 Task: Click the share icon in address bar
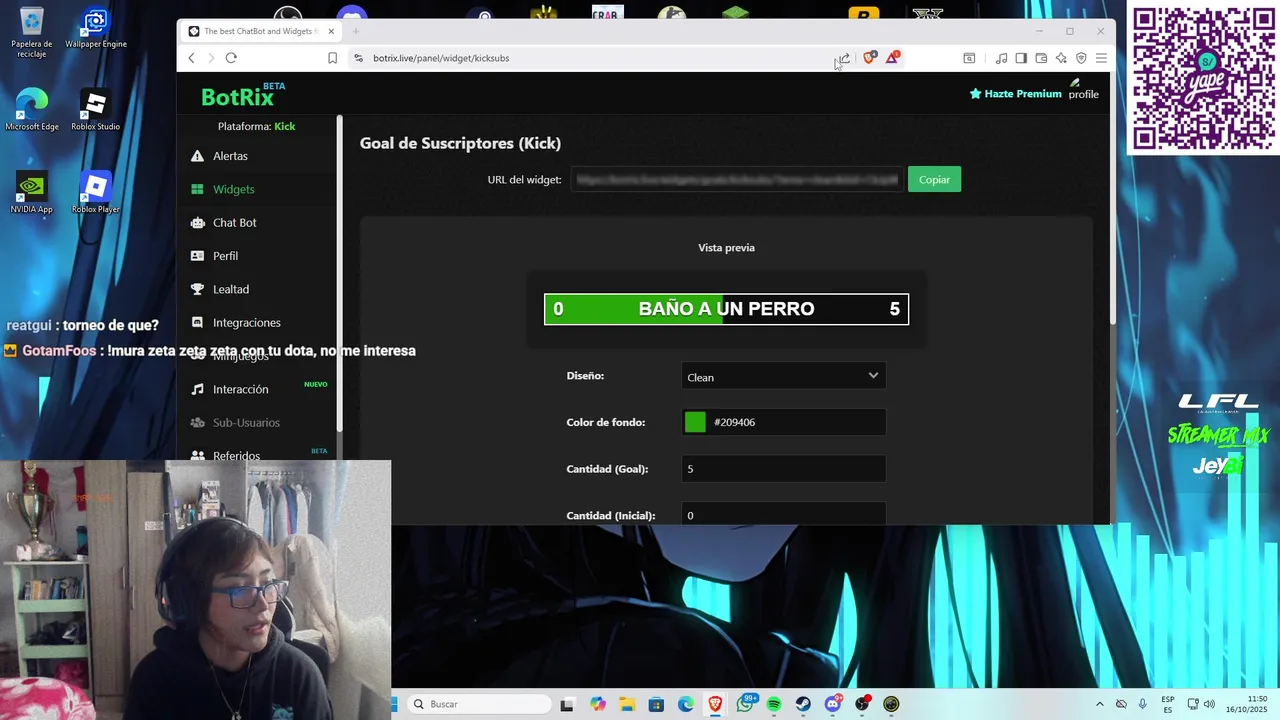pyautogui.click(x=844, y=58)
